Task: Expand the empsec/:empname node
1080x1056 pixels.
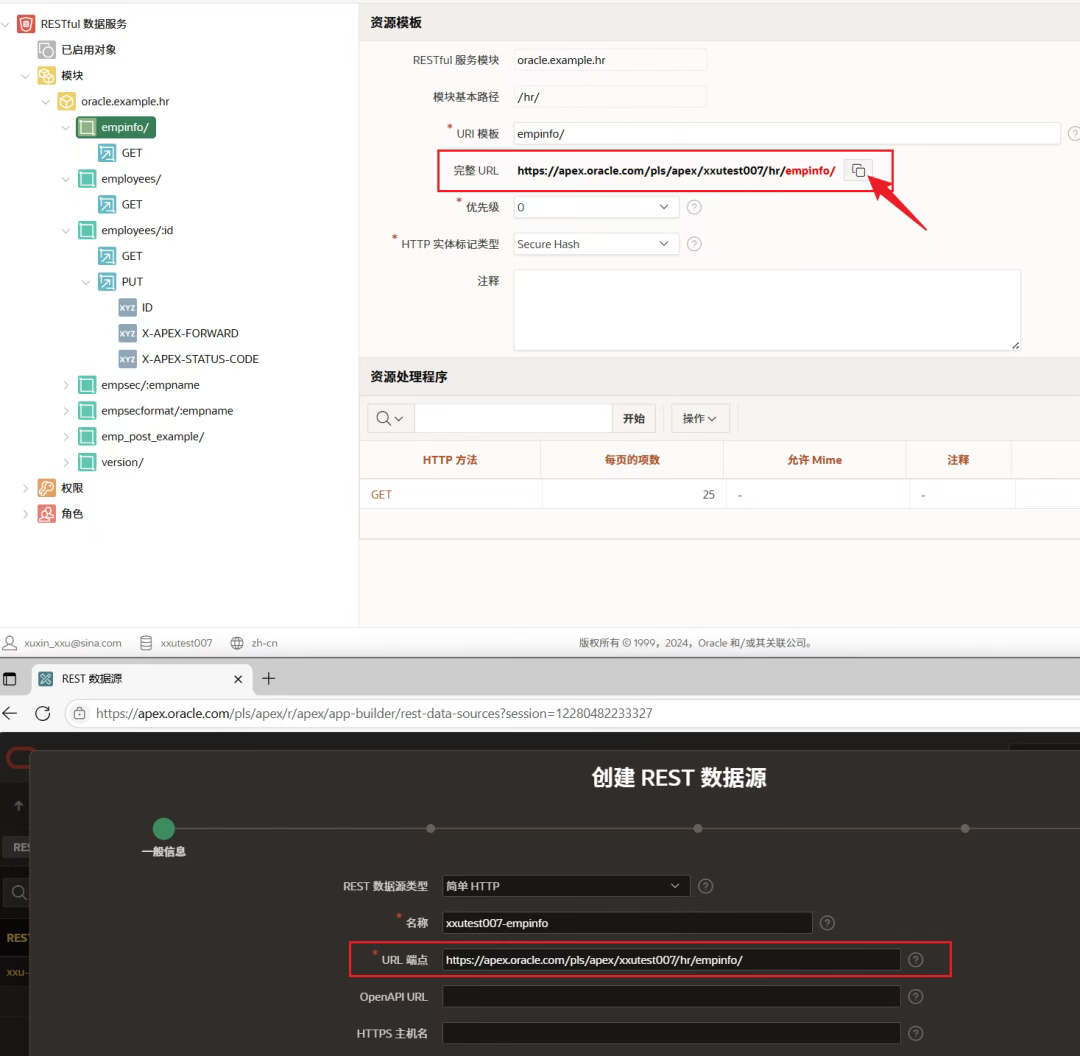Action: pos(66,385)
